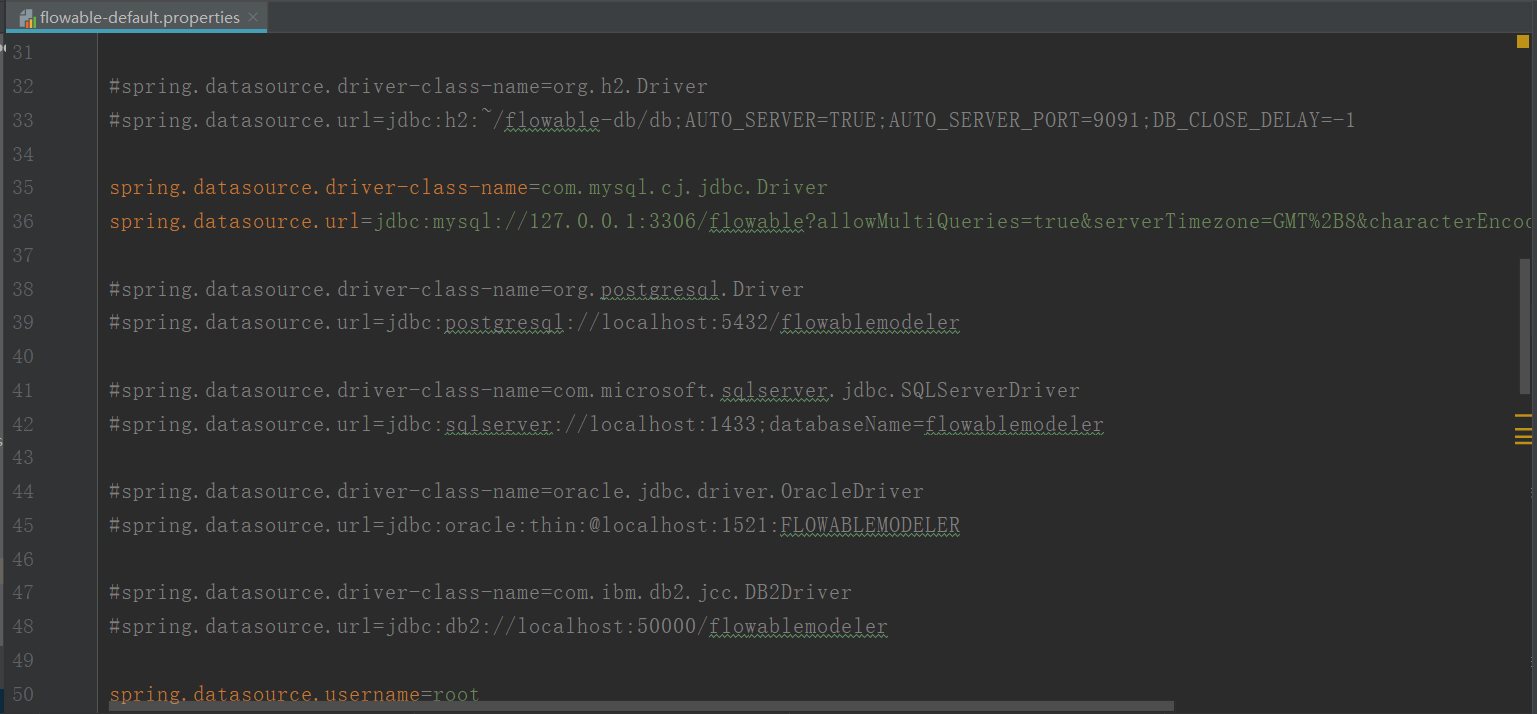
Task: Click the OracleDriver comment line
Action: 516,492
